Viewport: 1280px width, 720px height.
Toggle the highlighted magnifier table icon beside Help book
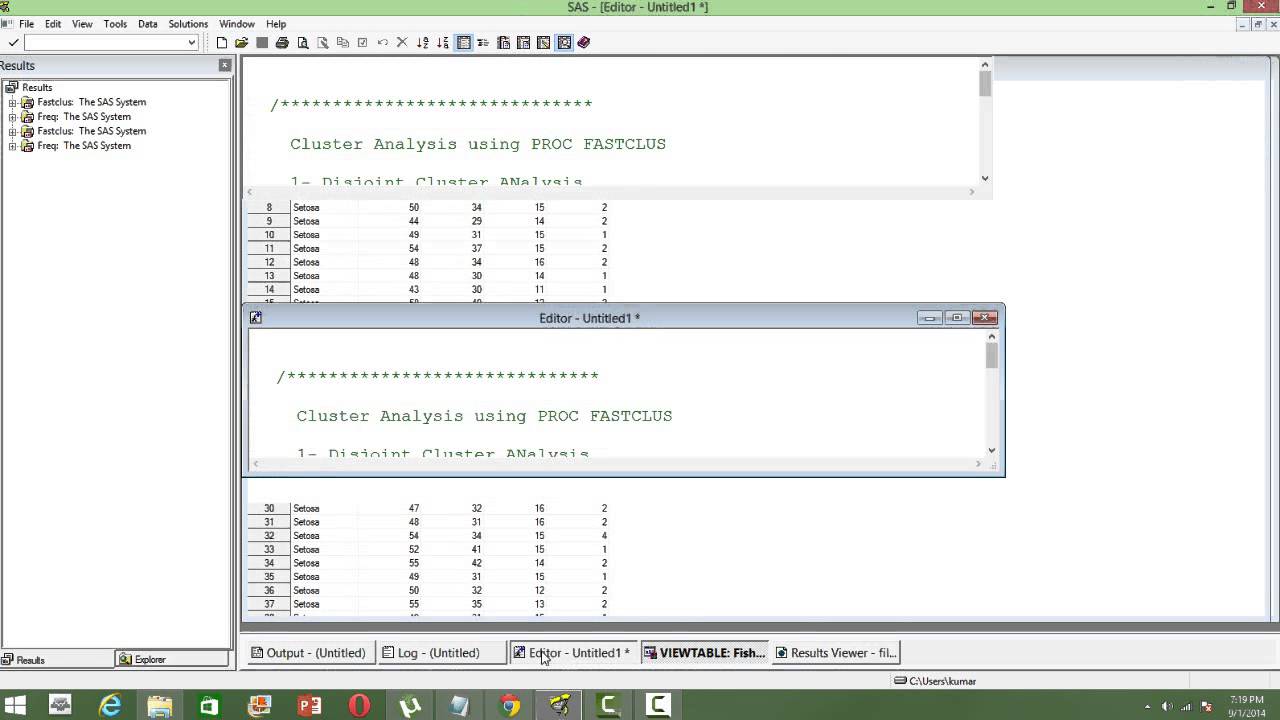click(564, 43)
